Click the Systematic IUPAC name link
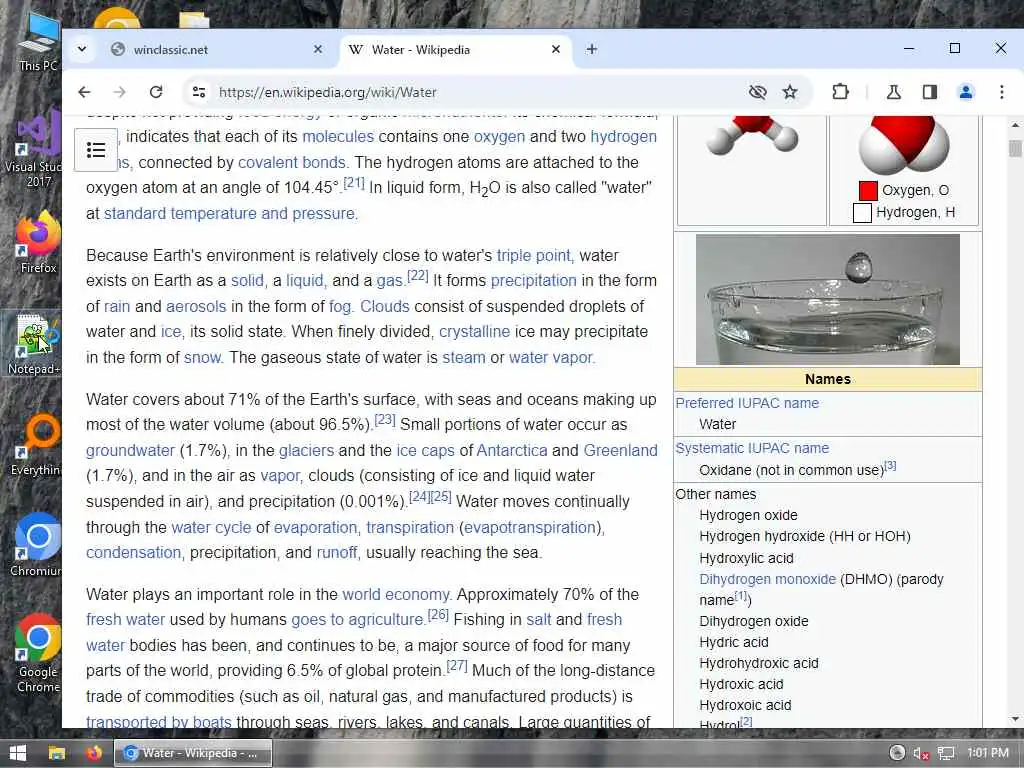 click(x=752, y=448)
